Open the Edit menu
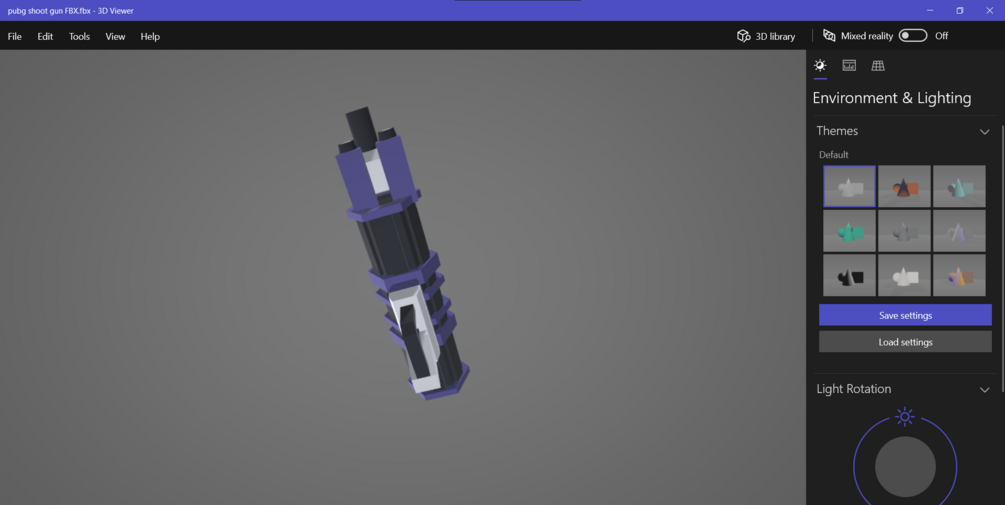Screen dimensions: 1005x505 tap(45, 37)
